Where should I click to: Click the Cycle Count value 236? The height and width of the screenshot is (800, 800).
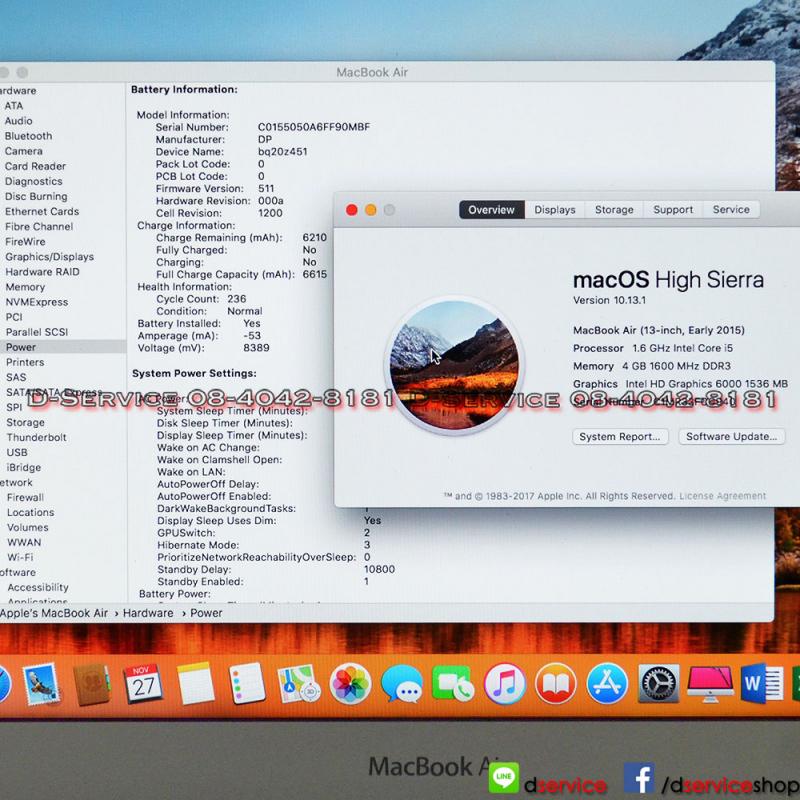pos(237,299)
